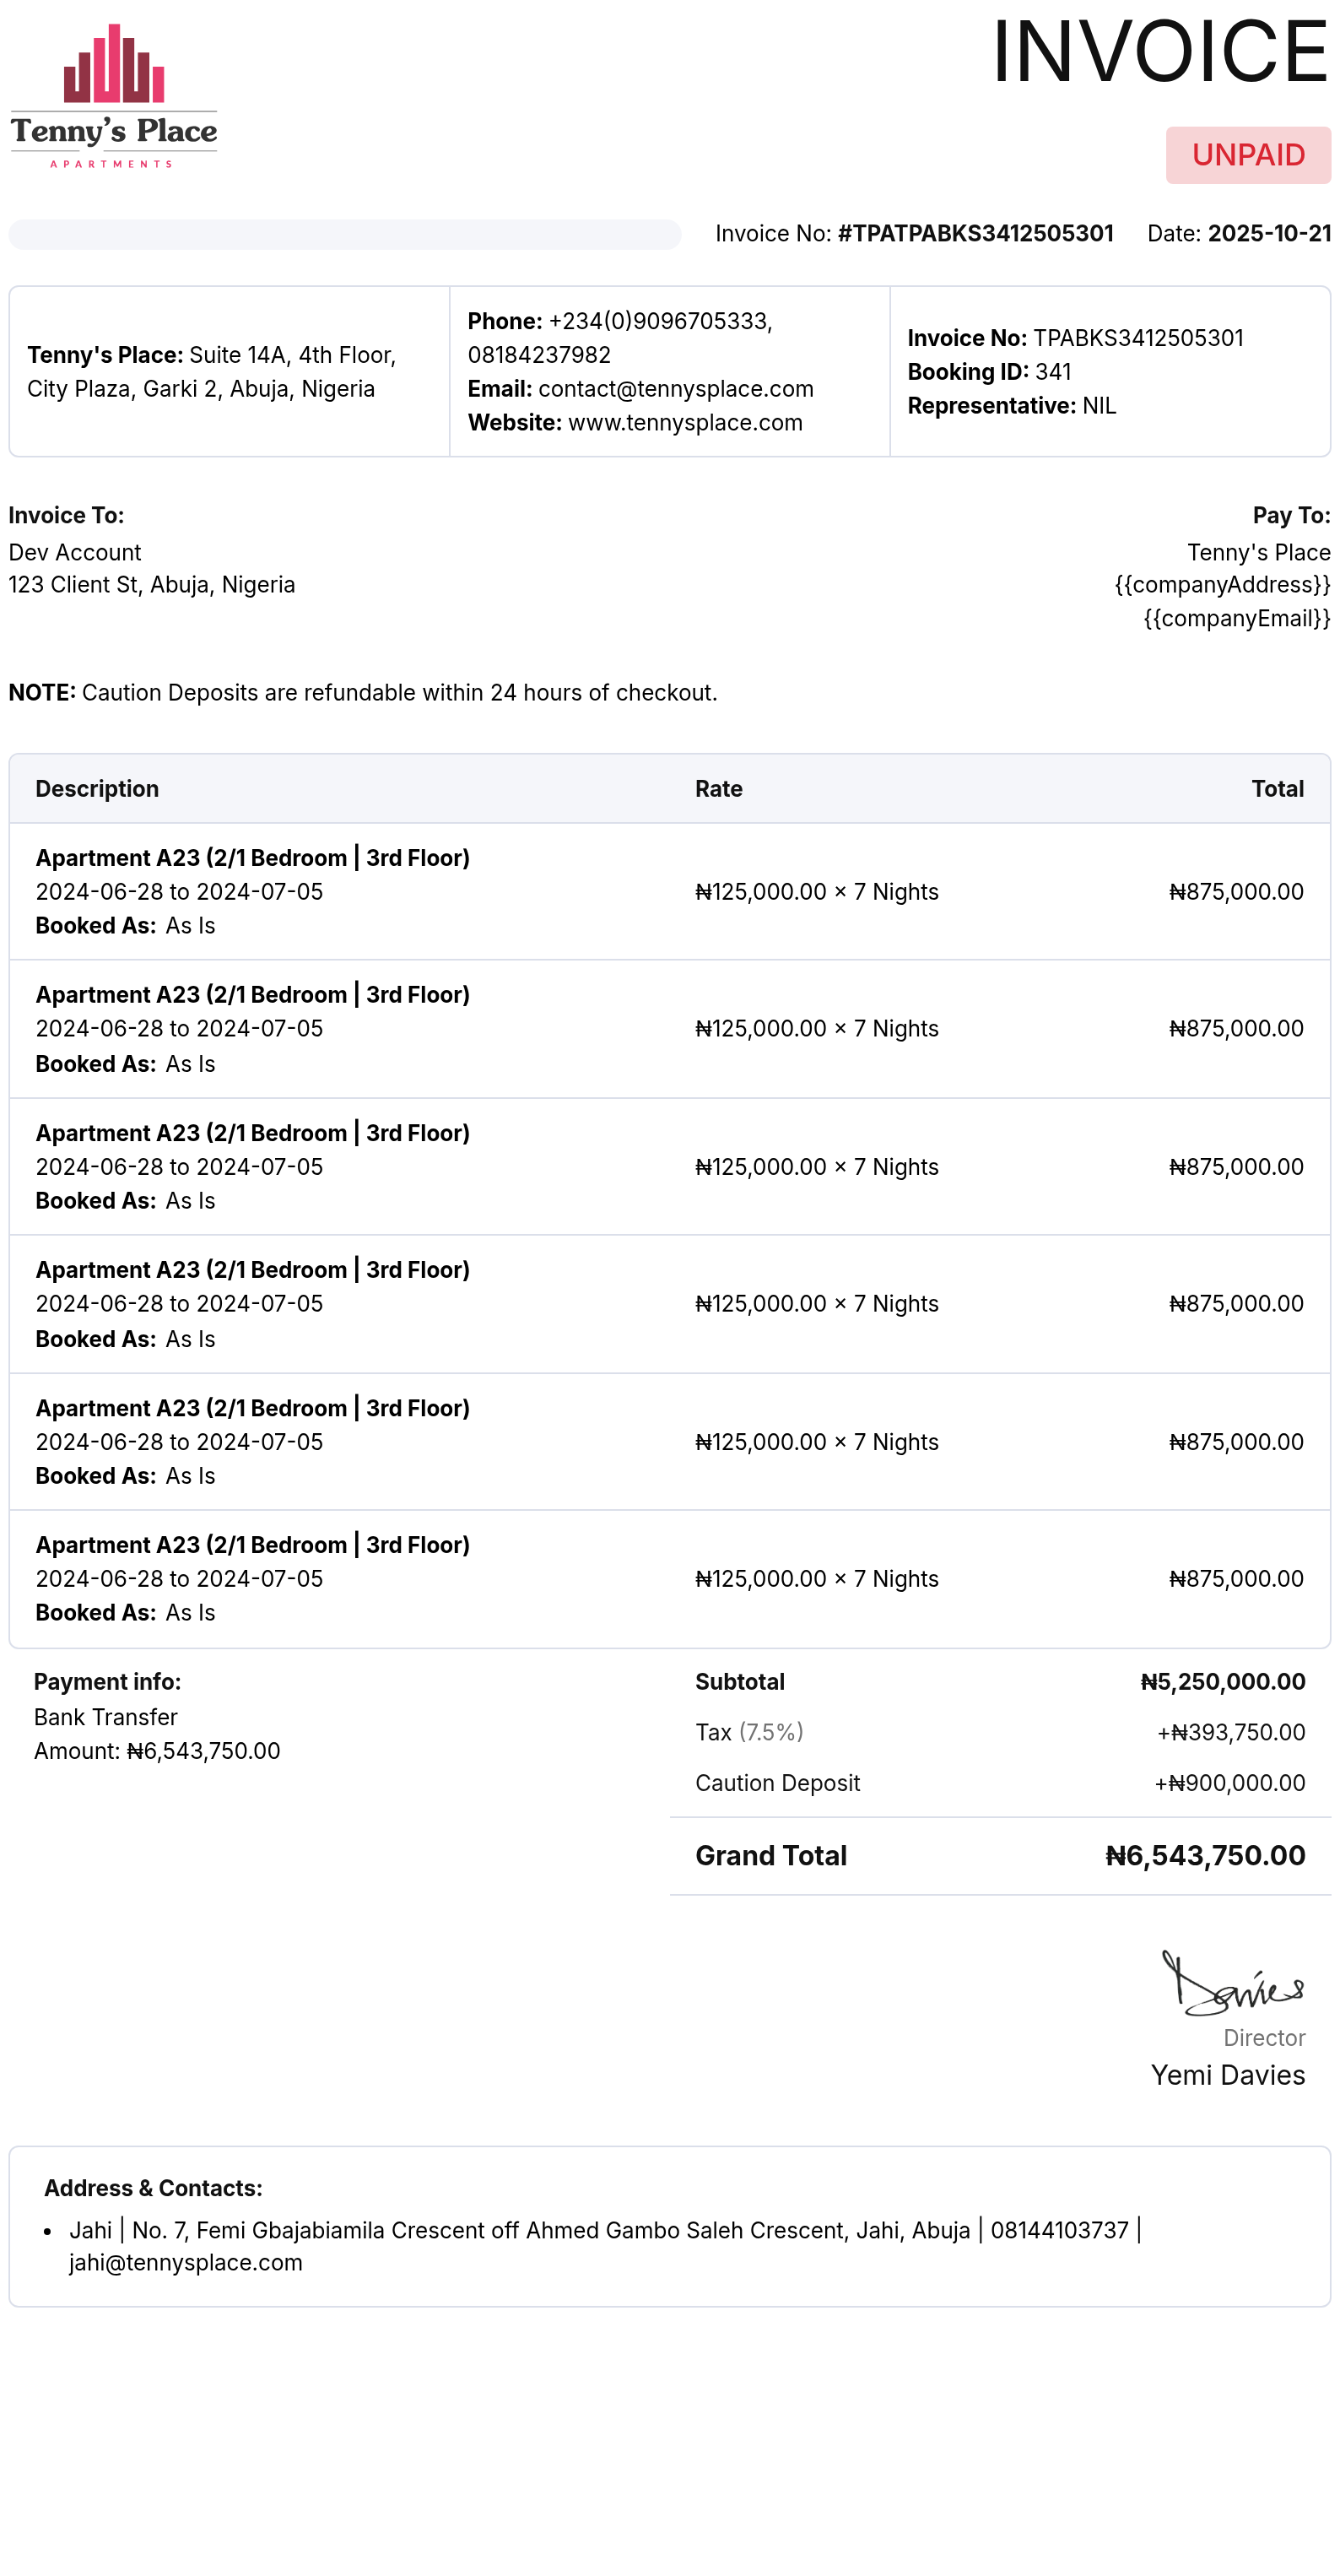This screenshot has height=2576, width=1340.
Task: Select the invoice date 2025-10-21
Action: 1268,234
